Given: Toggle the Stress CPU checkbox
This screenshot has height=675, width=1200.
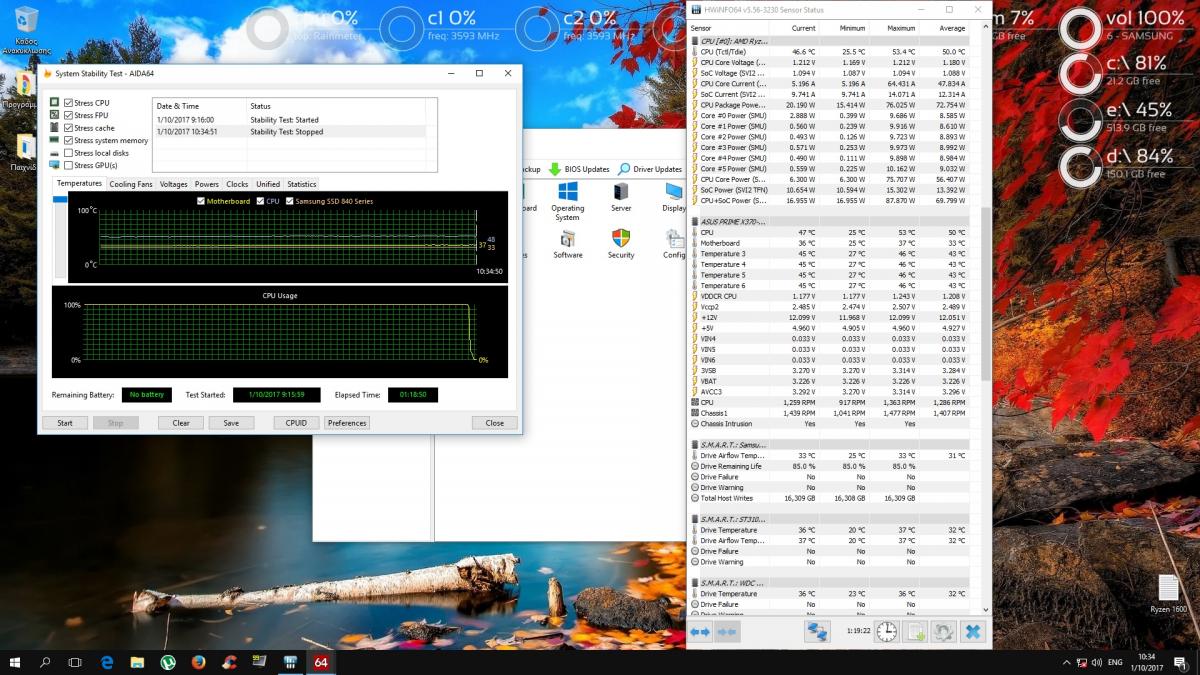Looking at the screenshot, I should tap(68, 103).
